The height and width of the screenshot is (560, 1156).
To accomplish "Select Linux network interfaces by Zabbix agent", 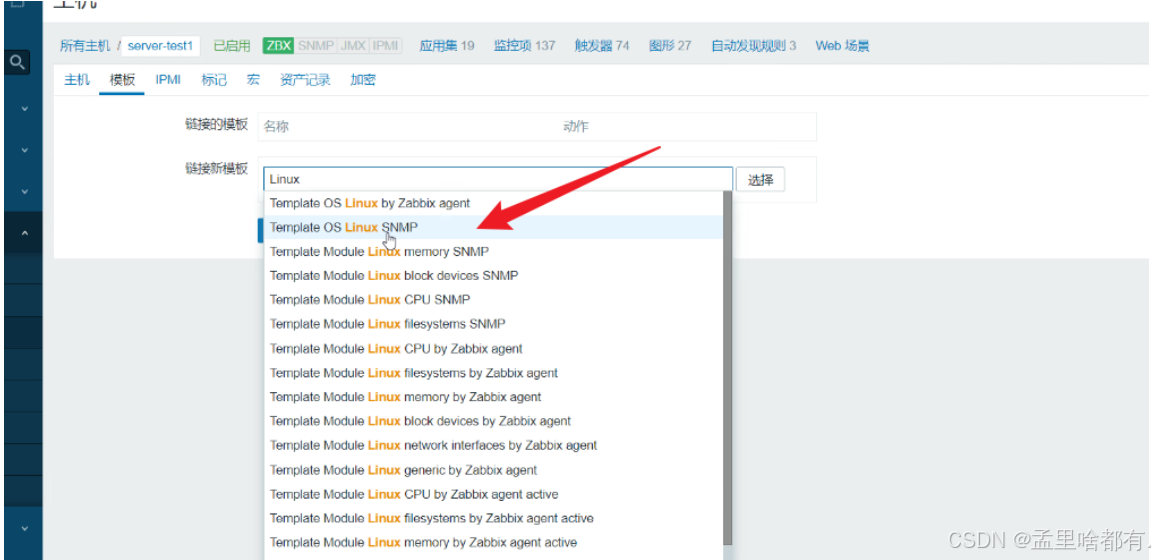I will [x=493, y=445].
